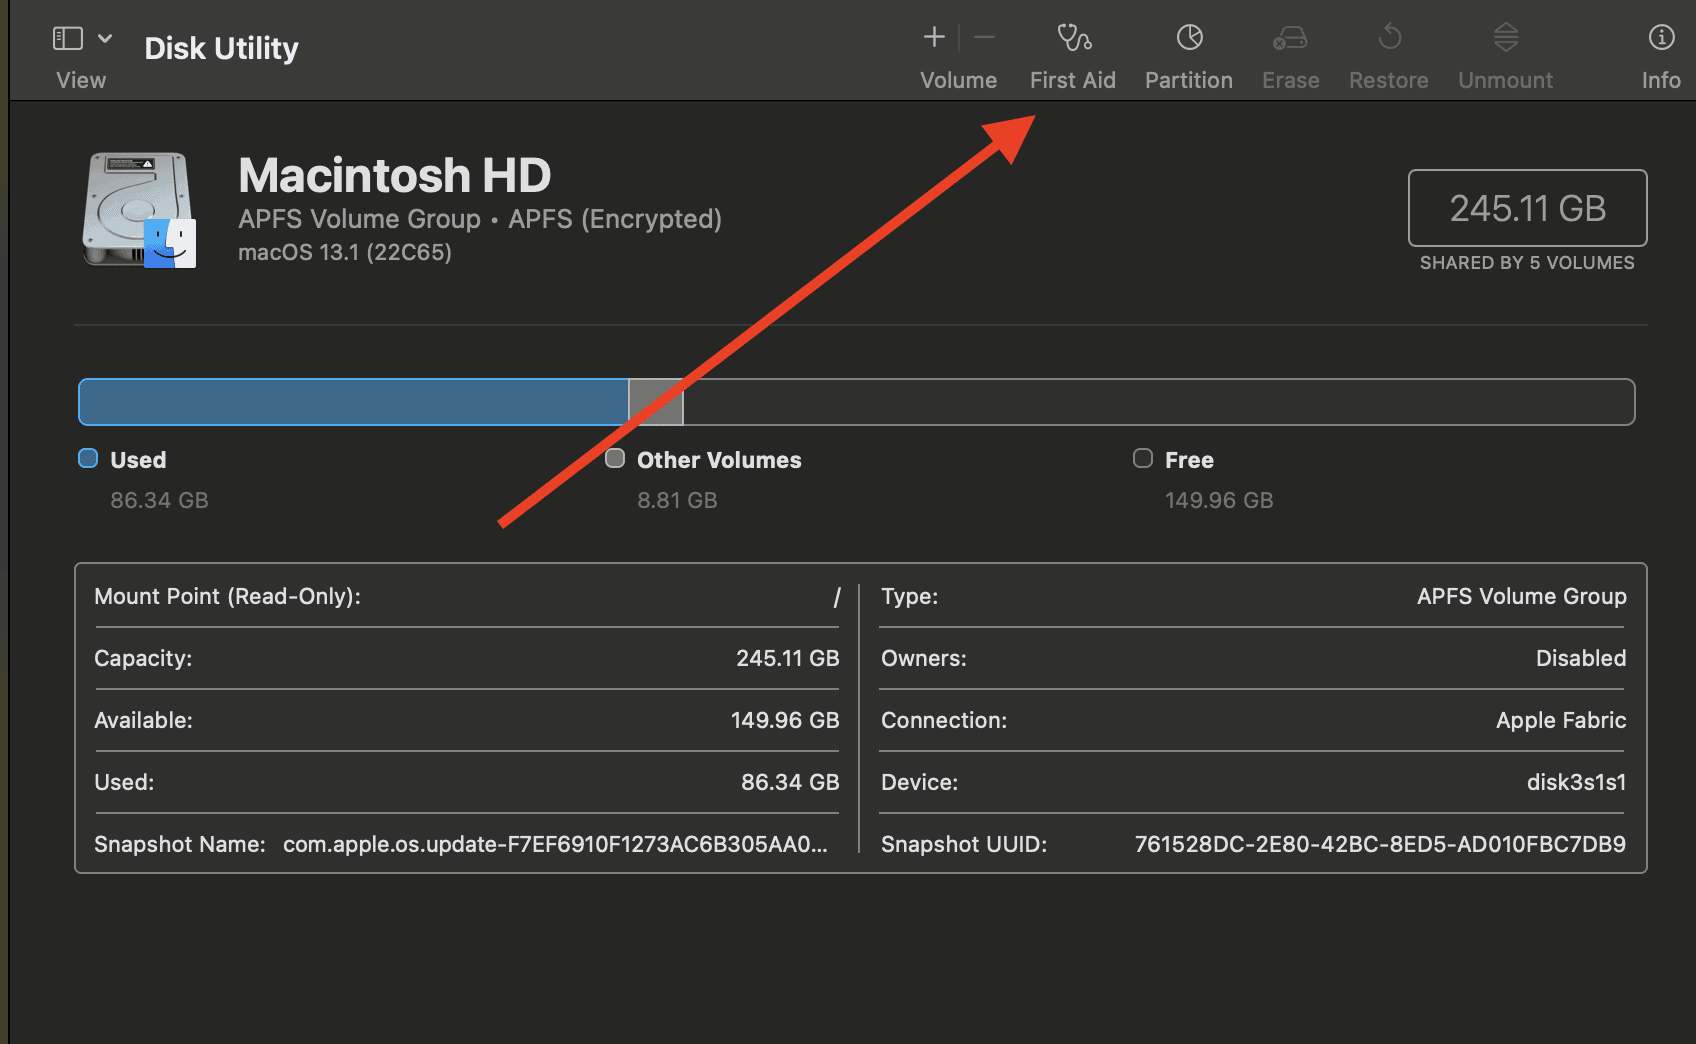The width and height of the screenshot is (1696, 1044).
Task: Click the Erase drive icon
Action: click(x=1290, y=38)
